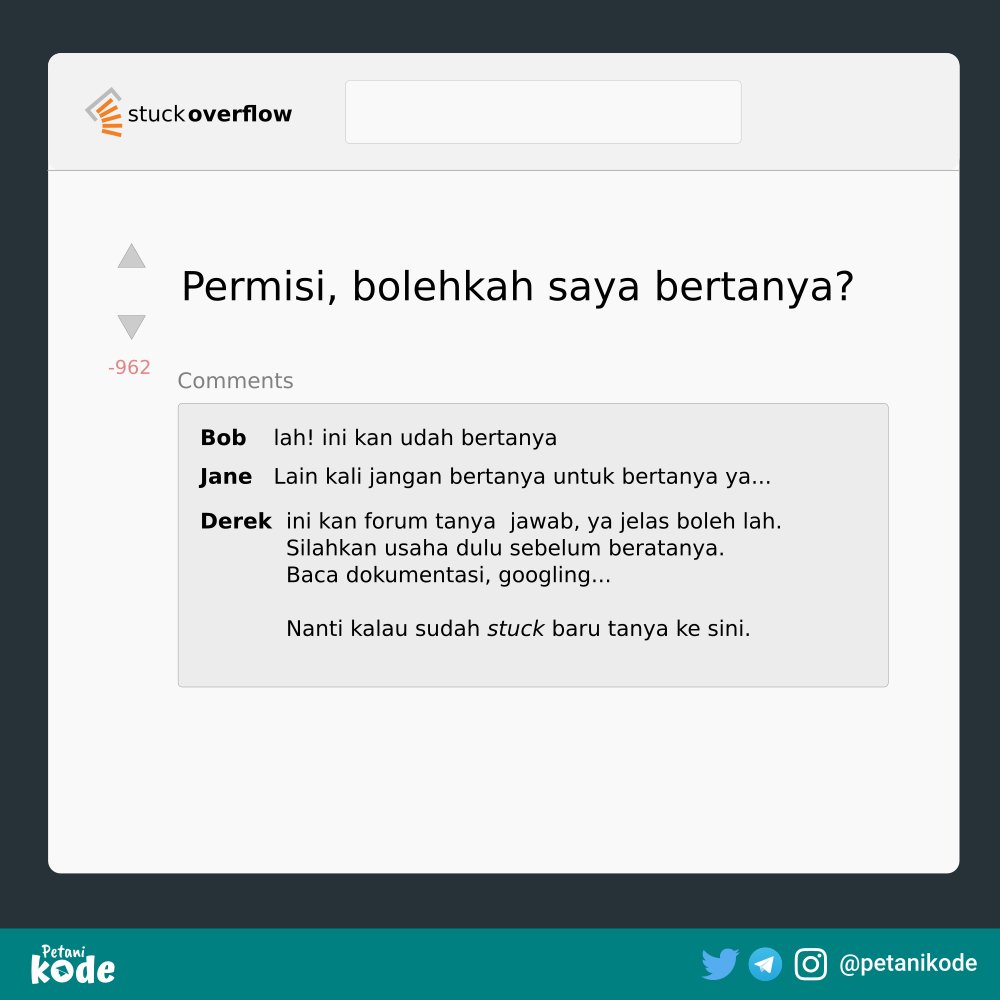
Task: Click Bob's comment 'lah! ini kan udah bertanya'
Action: click(415, 438)
